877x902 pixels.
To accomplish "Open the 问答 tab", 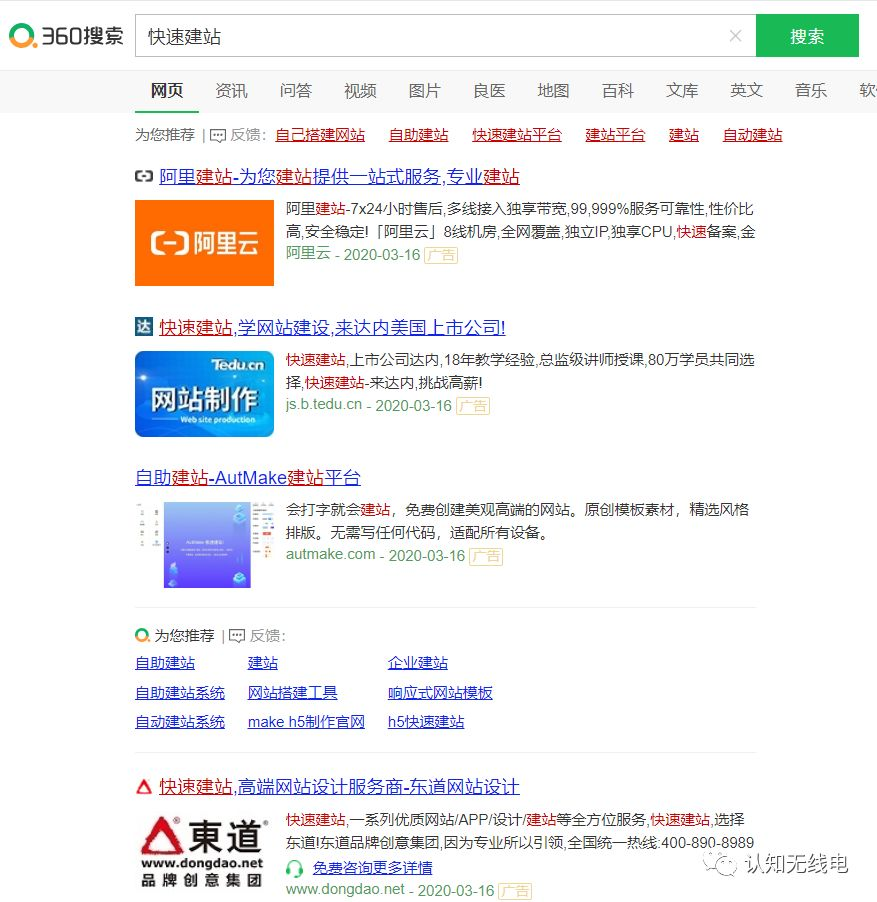I will (x=296, y=91).
